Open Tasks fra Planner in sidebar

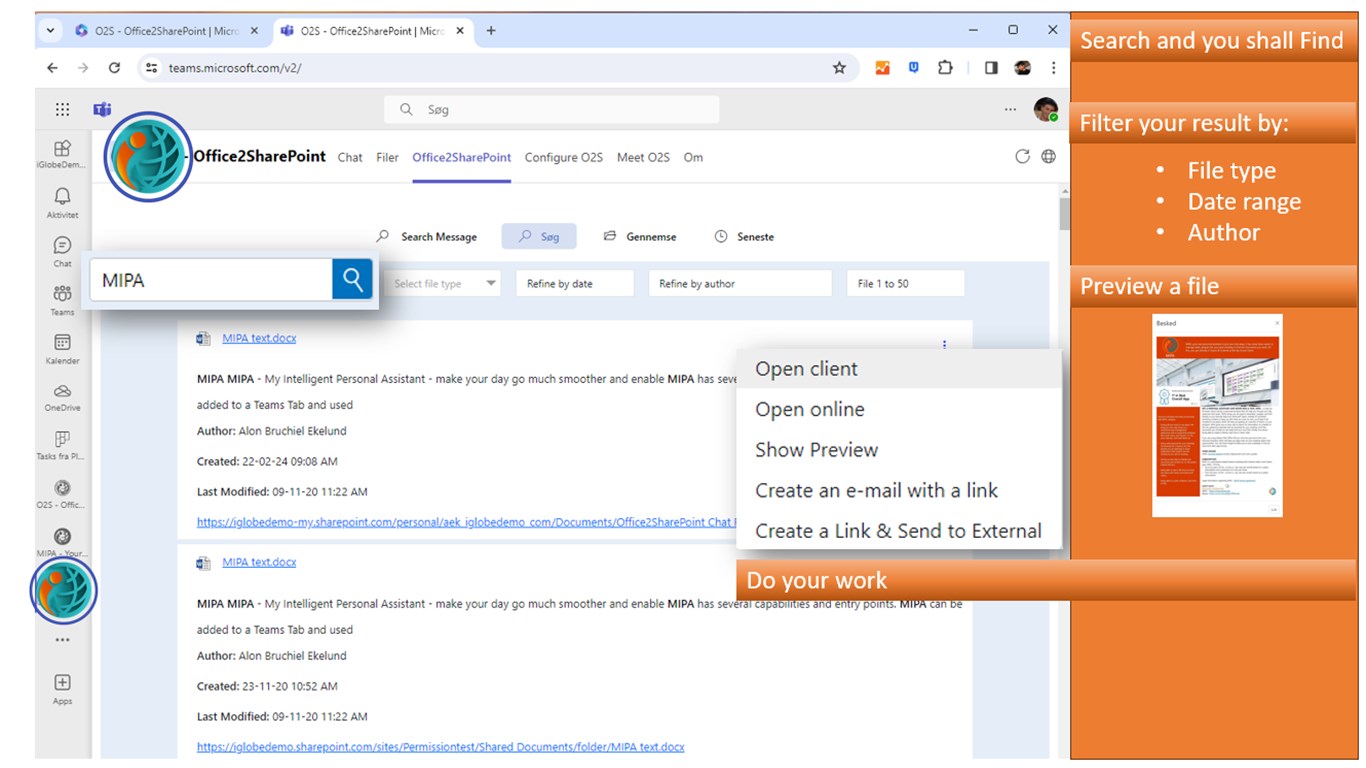click(62, 445)
